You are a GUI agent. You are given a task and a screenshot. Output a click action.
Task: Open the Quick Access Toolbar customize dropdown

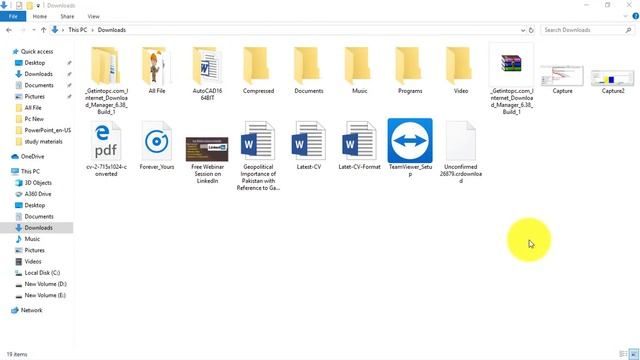pos(38,6)
